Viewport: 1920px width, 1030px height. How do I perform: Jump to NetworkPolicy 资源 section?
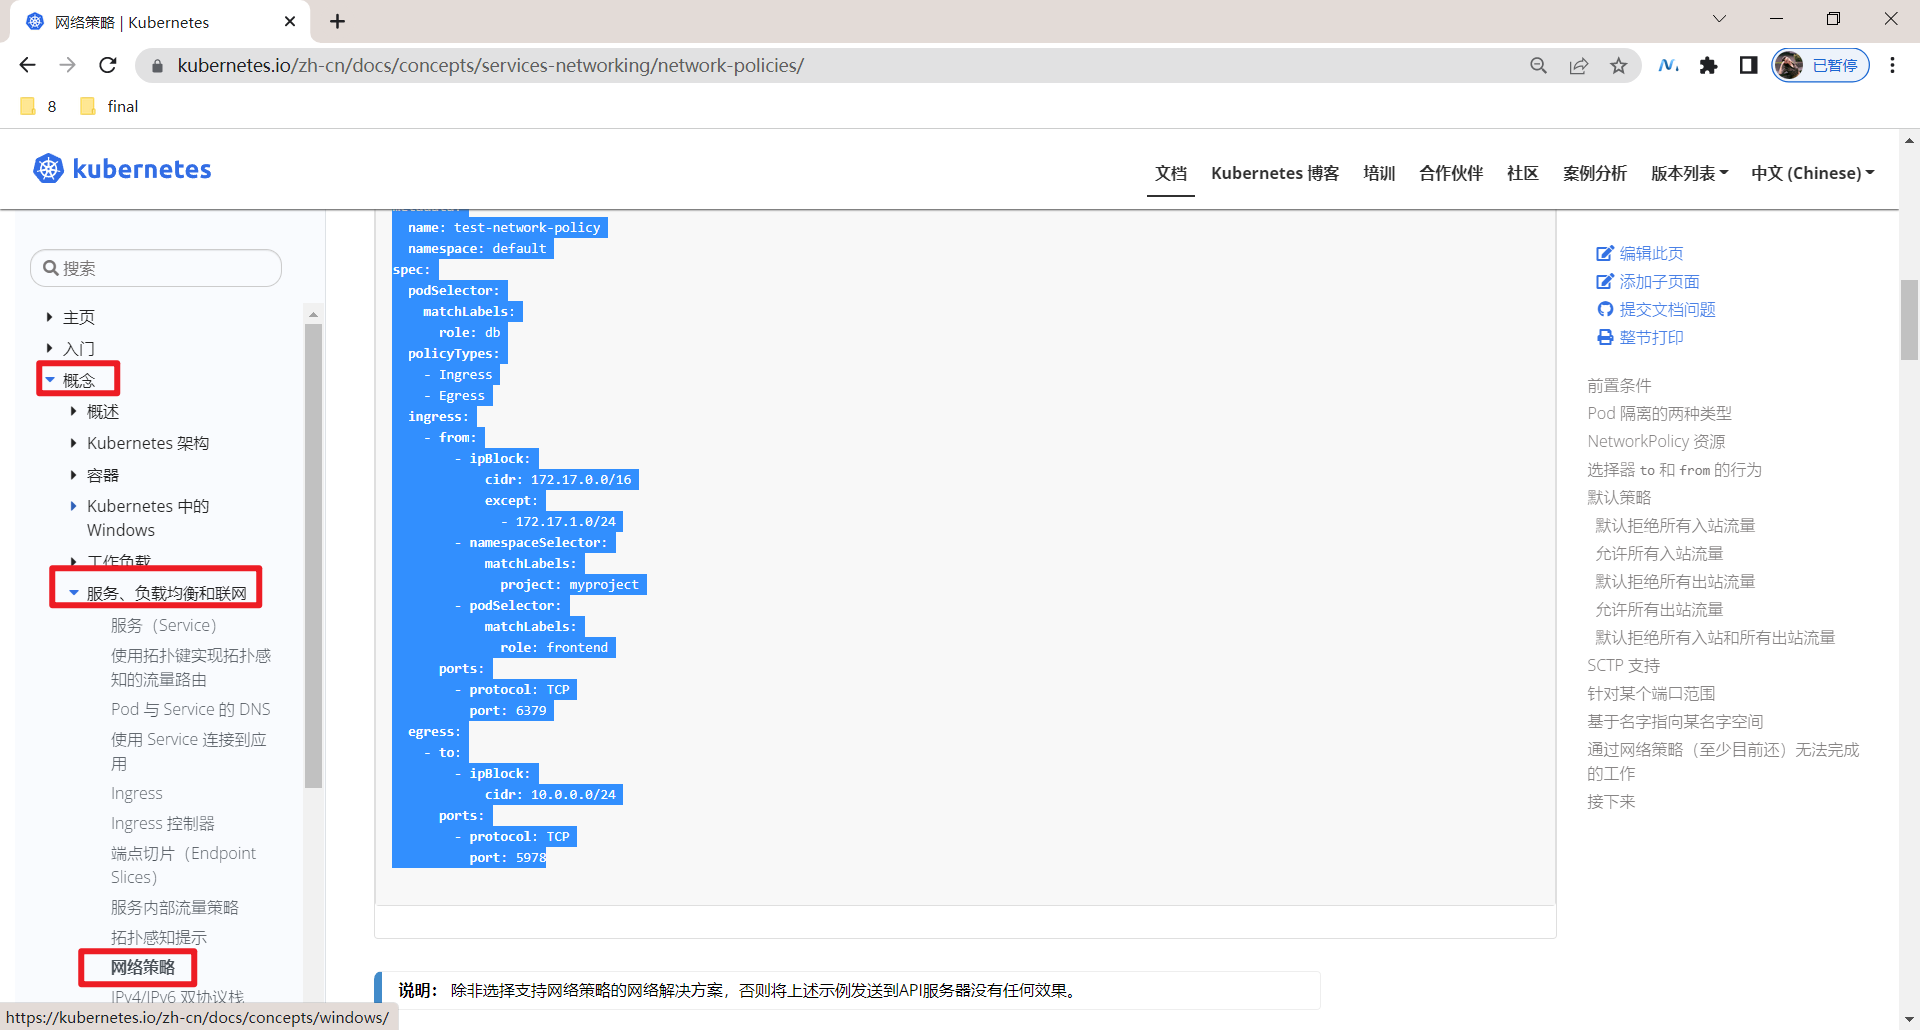coord(1656,441)
